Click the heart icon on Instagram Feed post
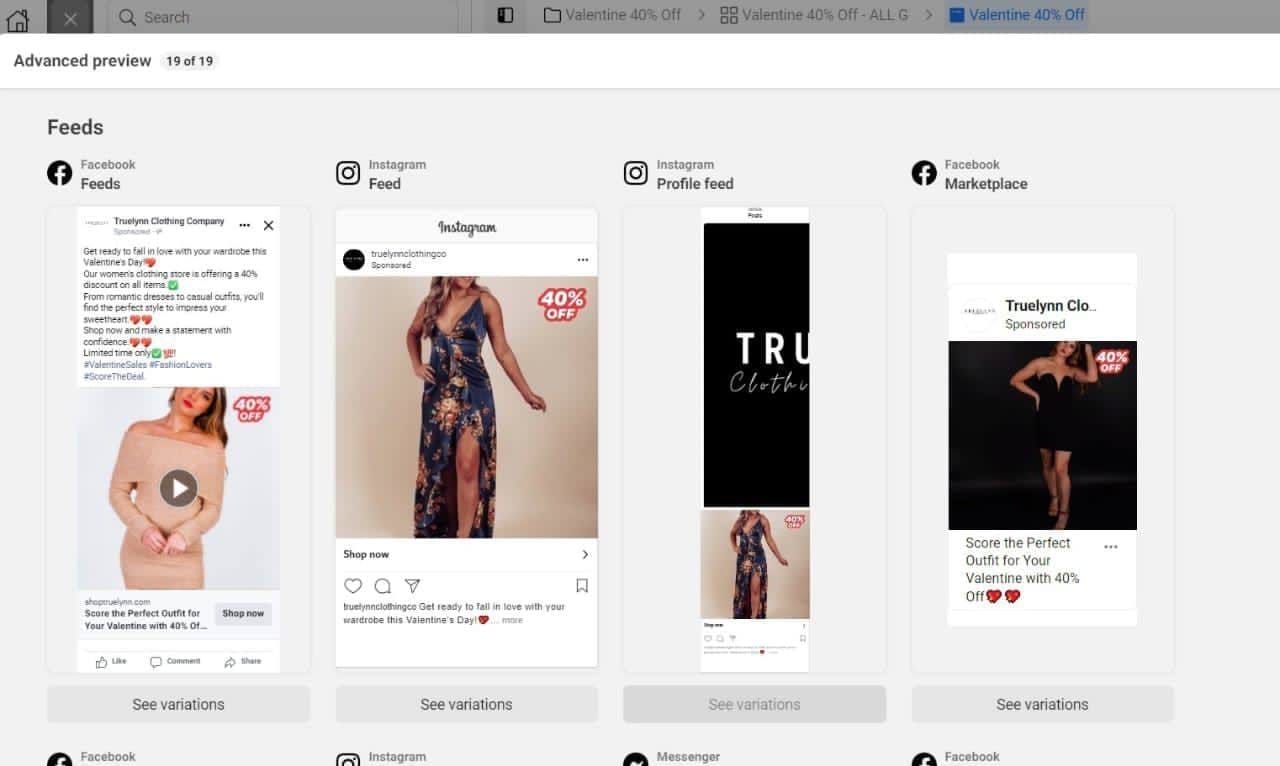 coord(353,586)
